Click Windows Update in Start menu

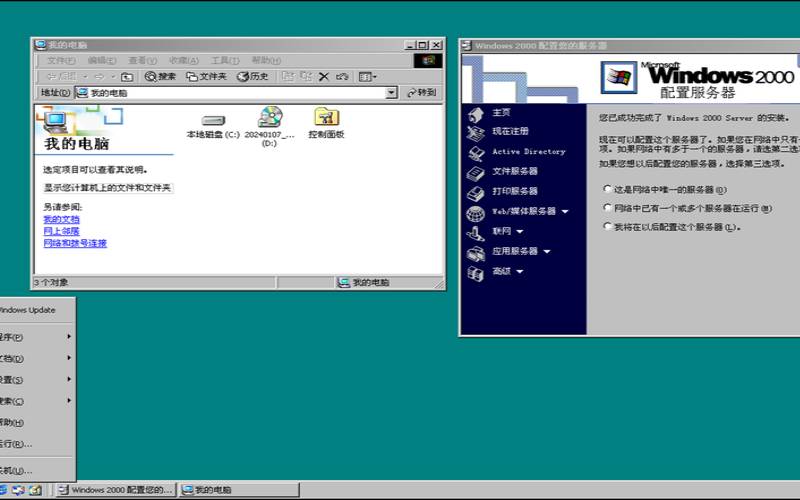37,310
